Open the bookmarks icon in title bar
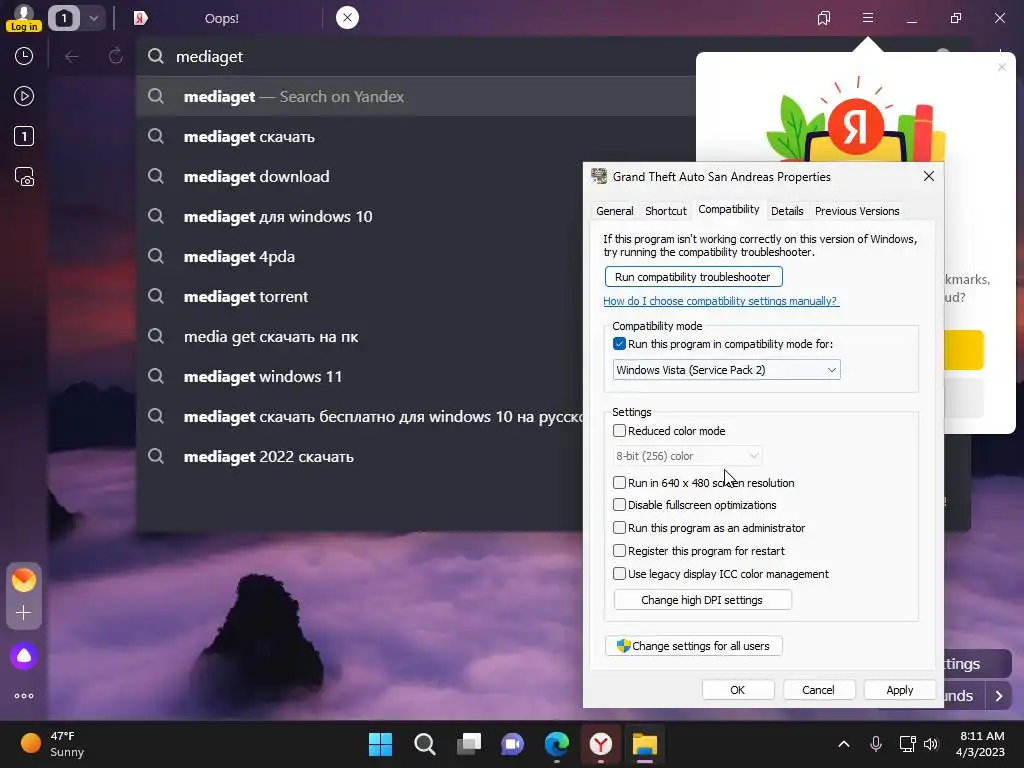This screenshot has width=1024, height=768. (x=824, y=18)
